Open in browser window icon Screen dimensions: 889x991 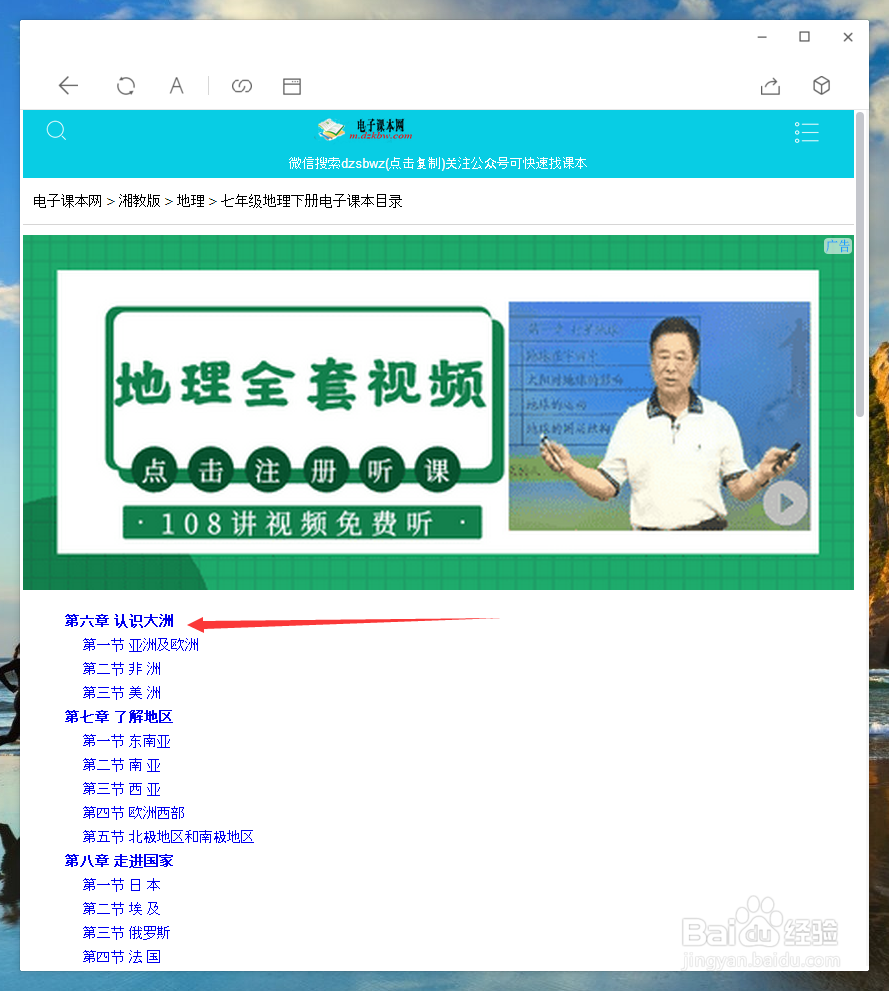291,86
